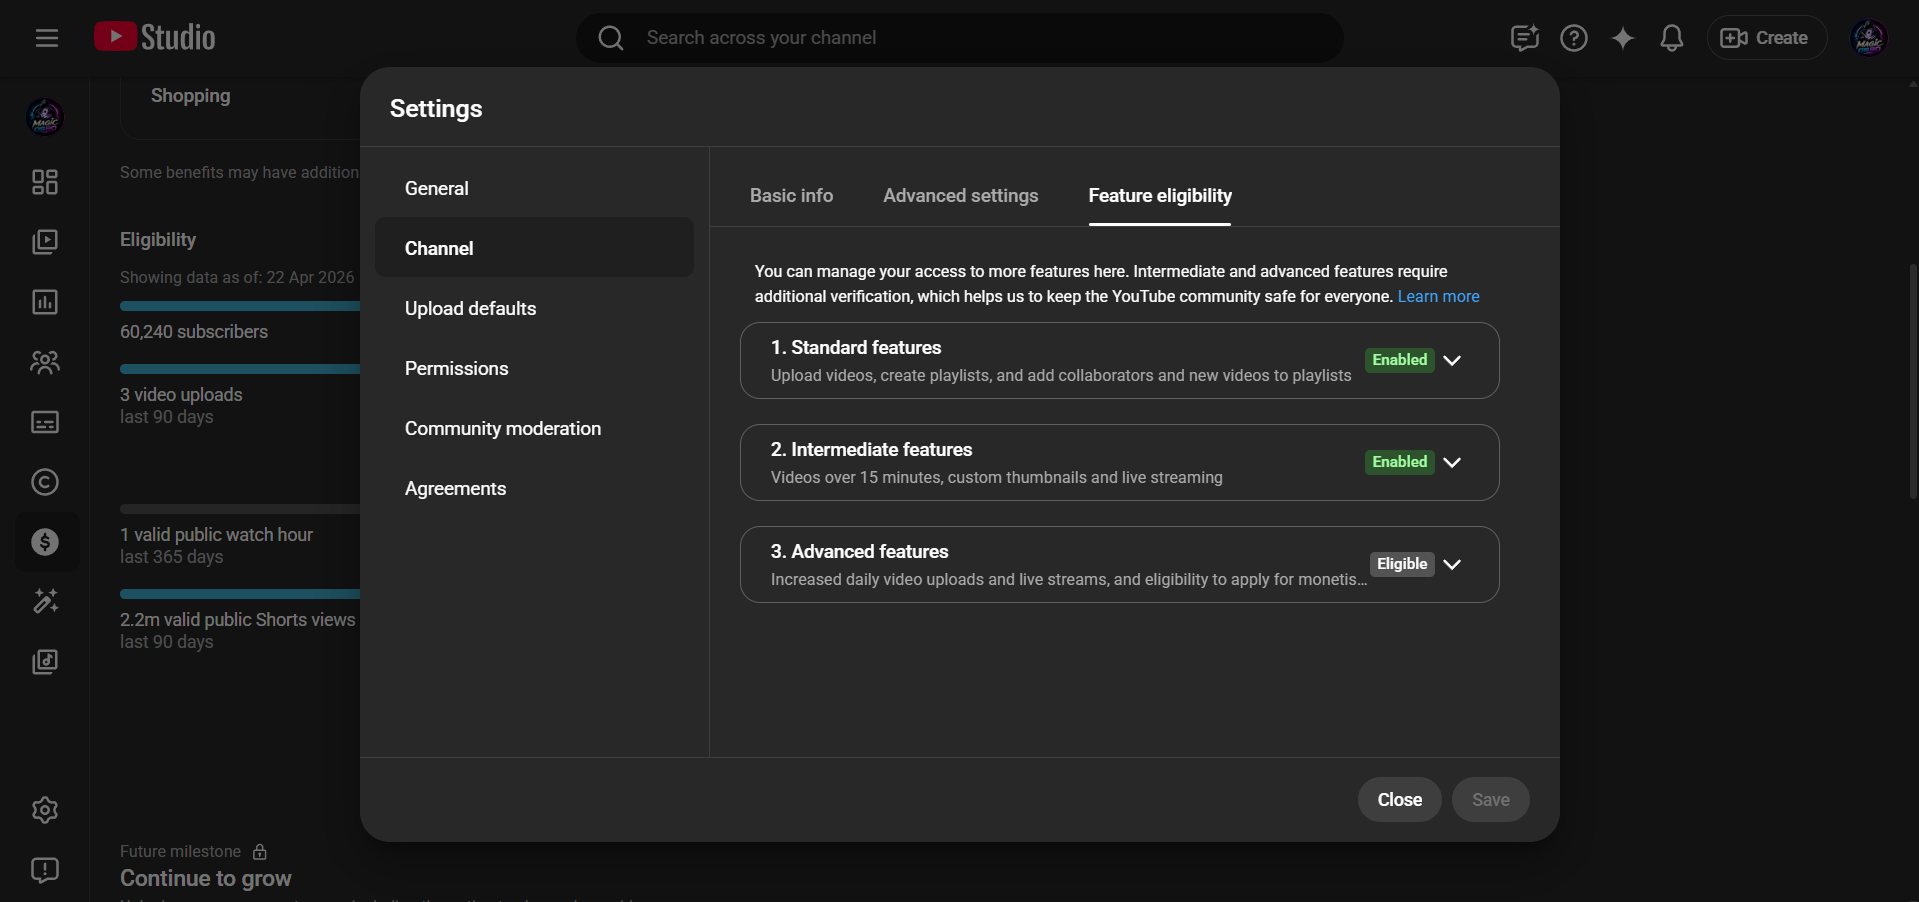Select General in settings menu
Screen dimensions: 1919x902
point(534,188)
